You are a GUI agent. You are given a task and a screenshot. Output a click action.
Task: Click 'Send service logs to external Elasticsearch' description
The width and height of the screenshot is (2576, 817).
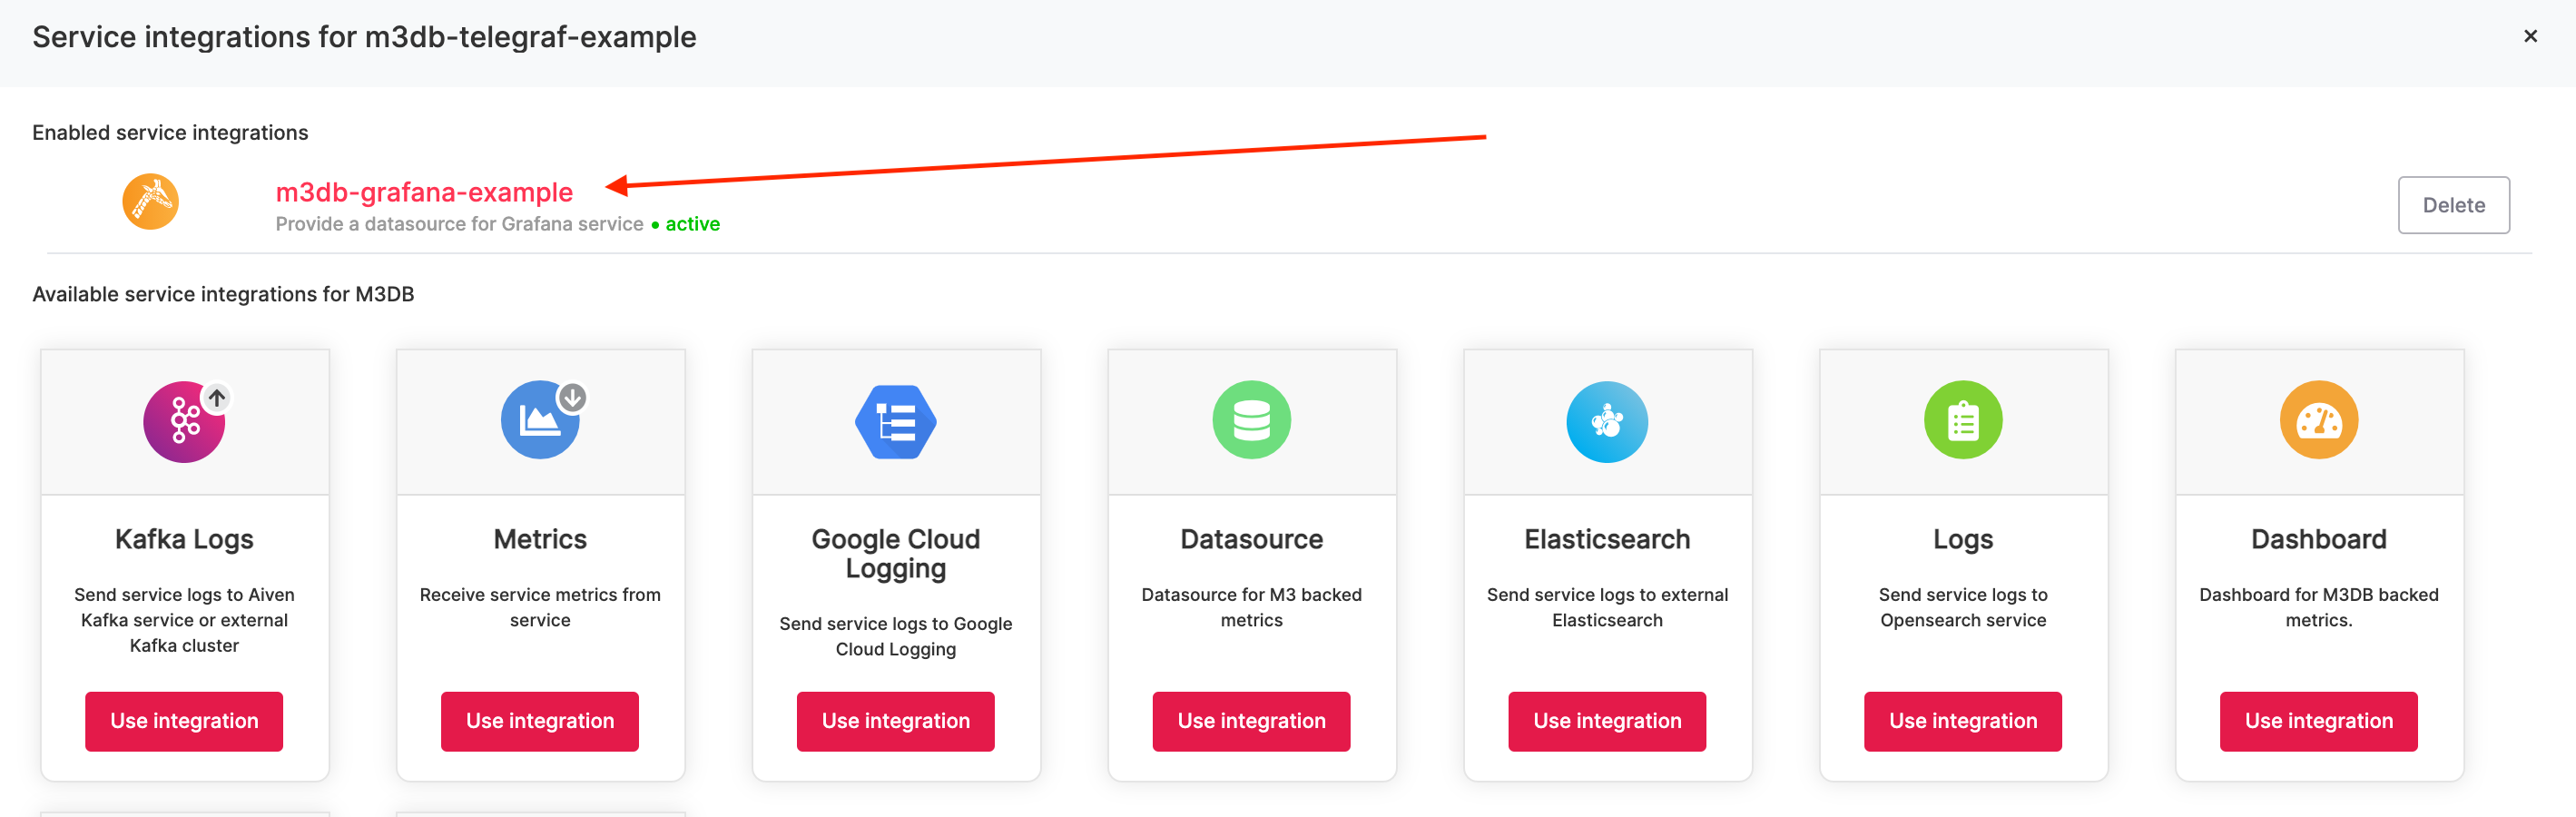coord(1607,607)
